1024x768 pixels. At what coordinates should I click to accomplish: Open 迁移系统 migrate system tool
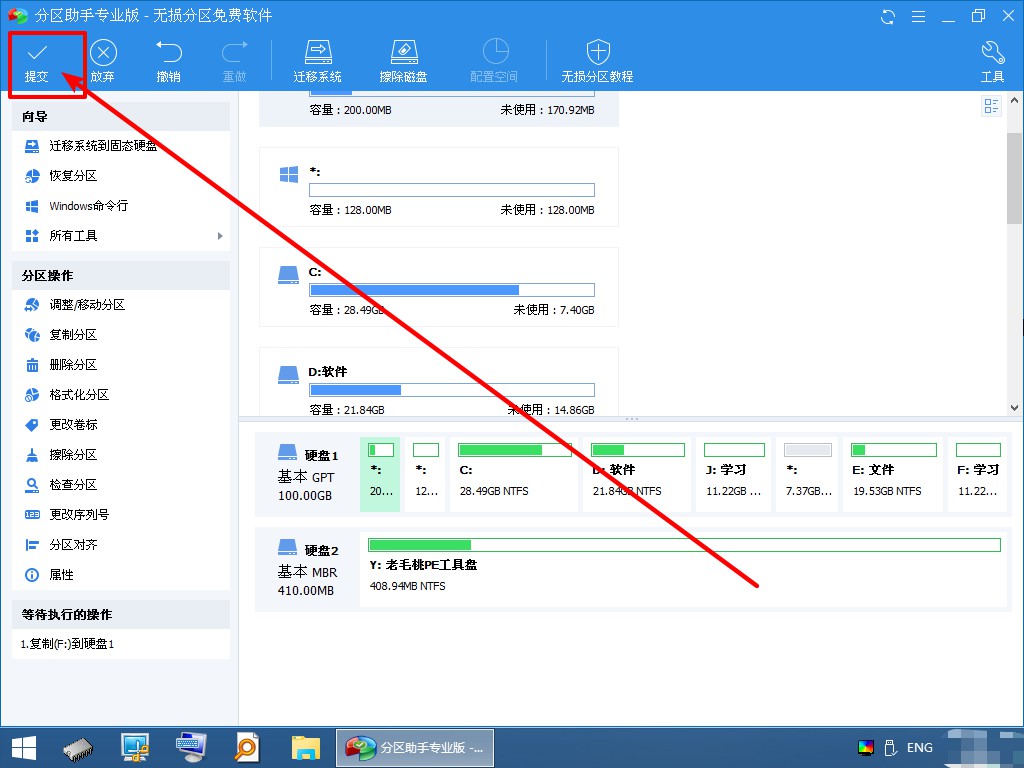tap(317, 63)
